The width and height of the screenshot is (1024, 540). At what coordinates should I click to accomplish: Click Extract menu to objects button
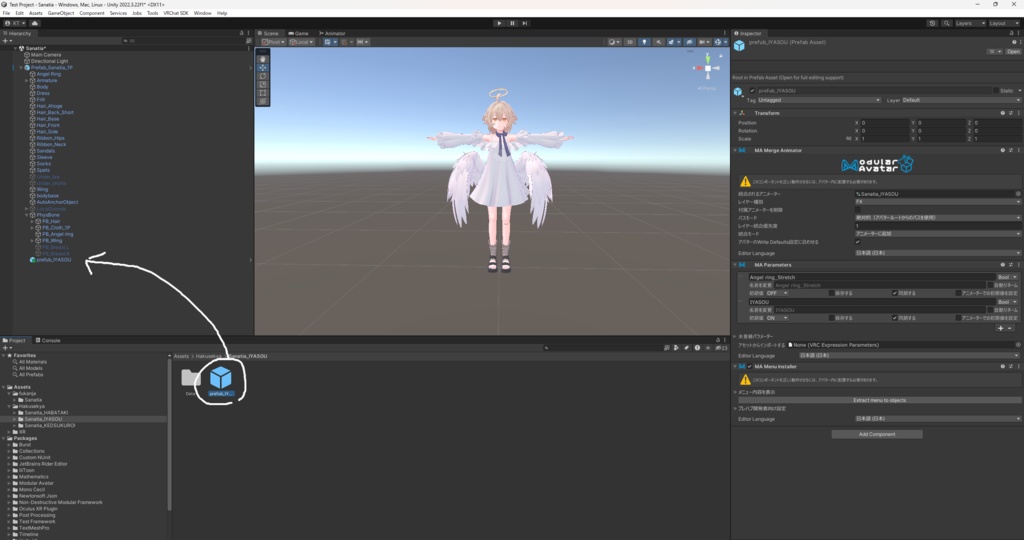[880, 400]
